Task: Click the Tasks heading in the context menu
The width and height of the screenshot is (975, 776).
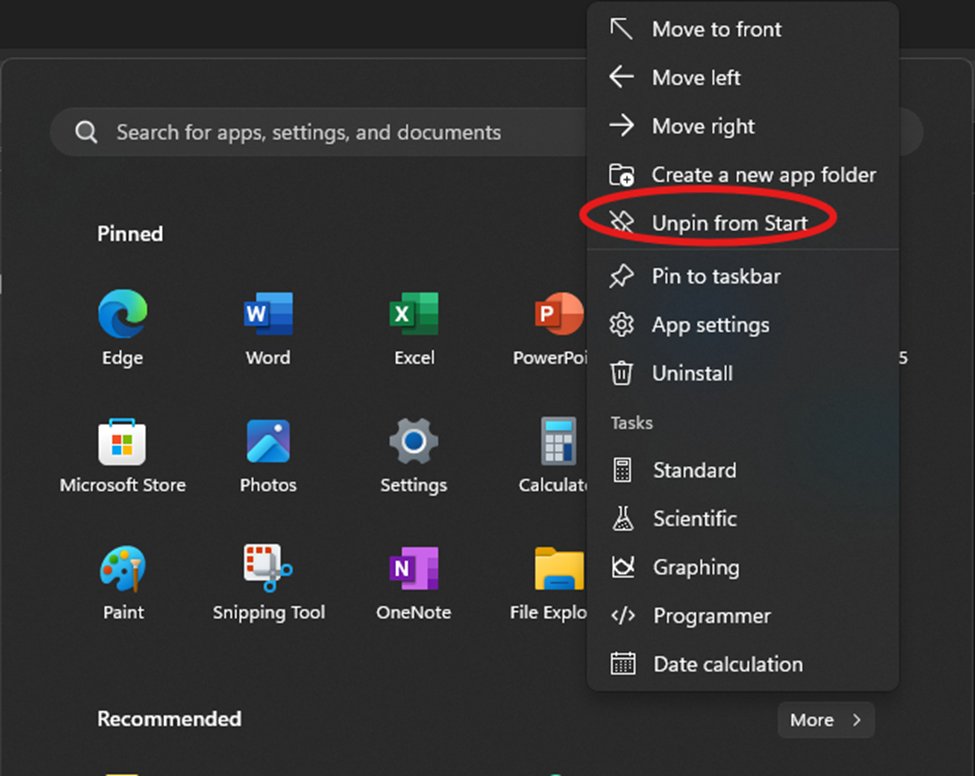Action: pos(632,423)
